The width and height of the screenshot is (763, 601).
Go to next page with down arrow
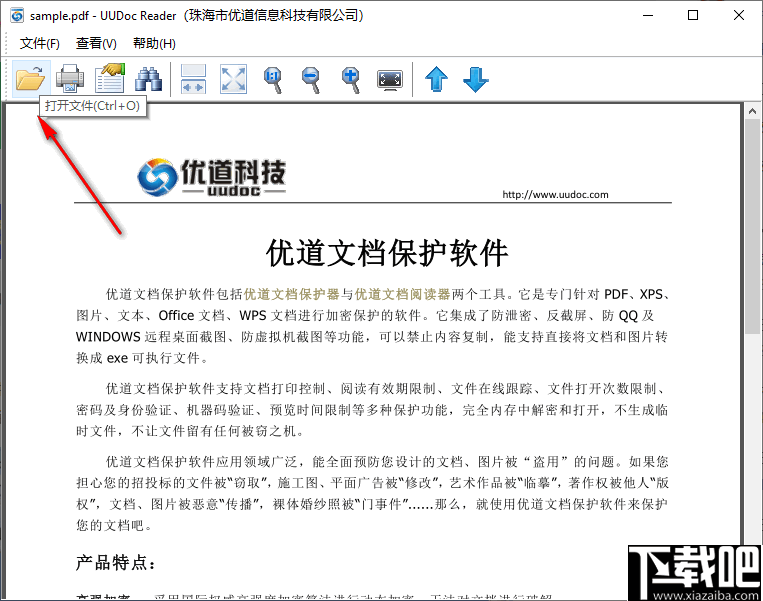(x=475, y=79)
